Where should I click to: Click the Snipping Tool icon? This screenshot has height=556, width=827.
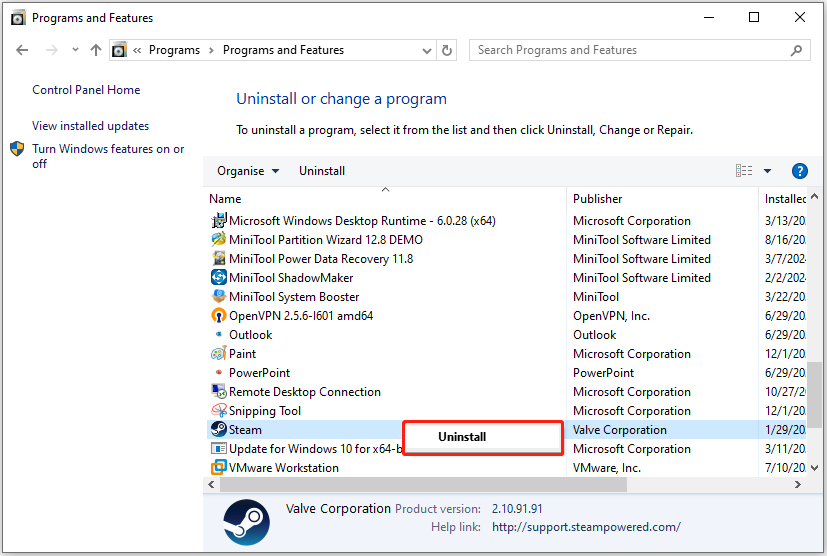point(219,411)
